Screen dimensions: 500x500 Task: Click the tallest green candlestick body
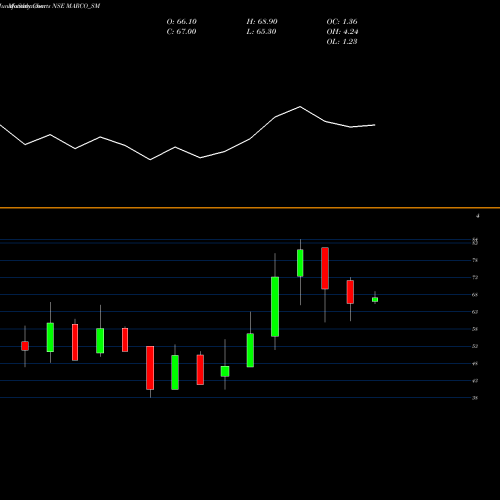coord(275,307)
